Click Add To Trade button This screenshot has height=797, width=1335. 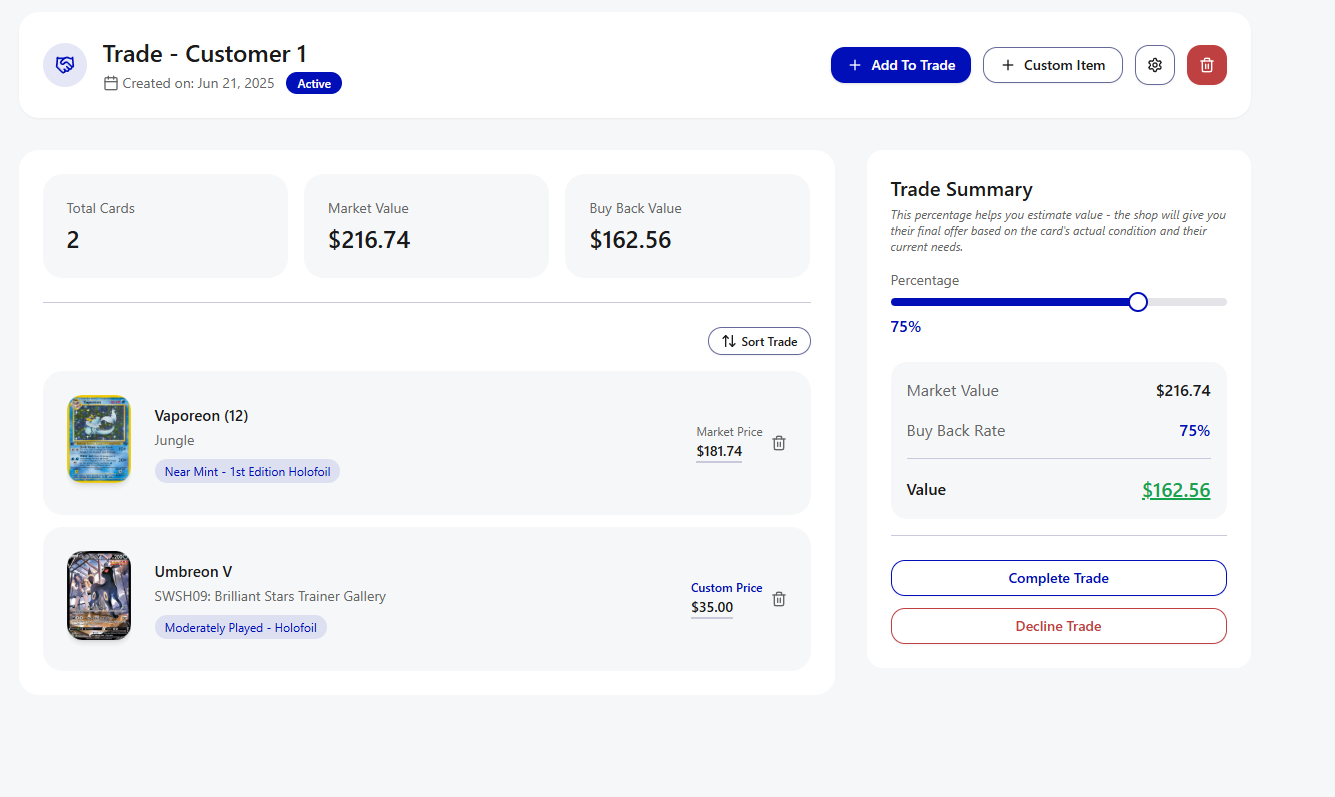900,65
